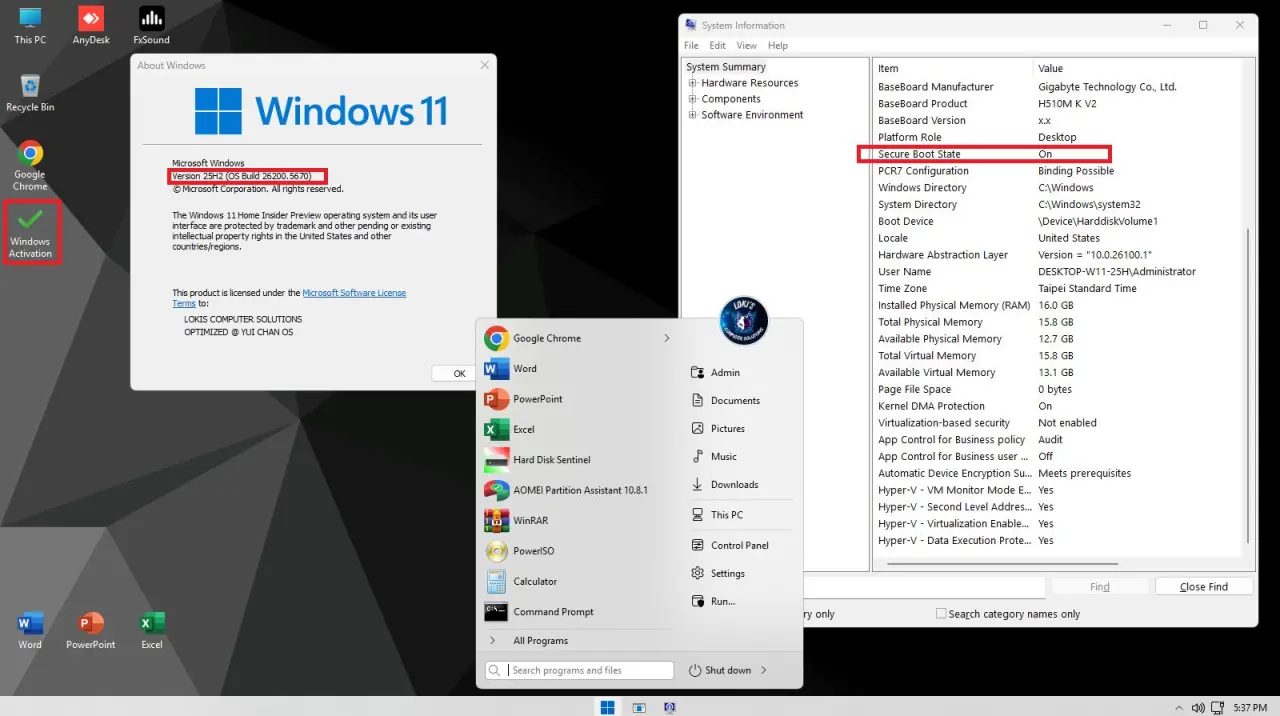1280x716 pixels.
Task: Select the Recycle Bin on desktop
Action: point(30,93)
